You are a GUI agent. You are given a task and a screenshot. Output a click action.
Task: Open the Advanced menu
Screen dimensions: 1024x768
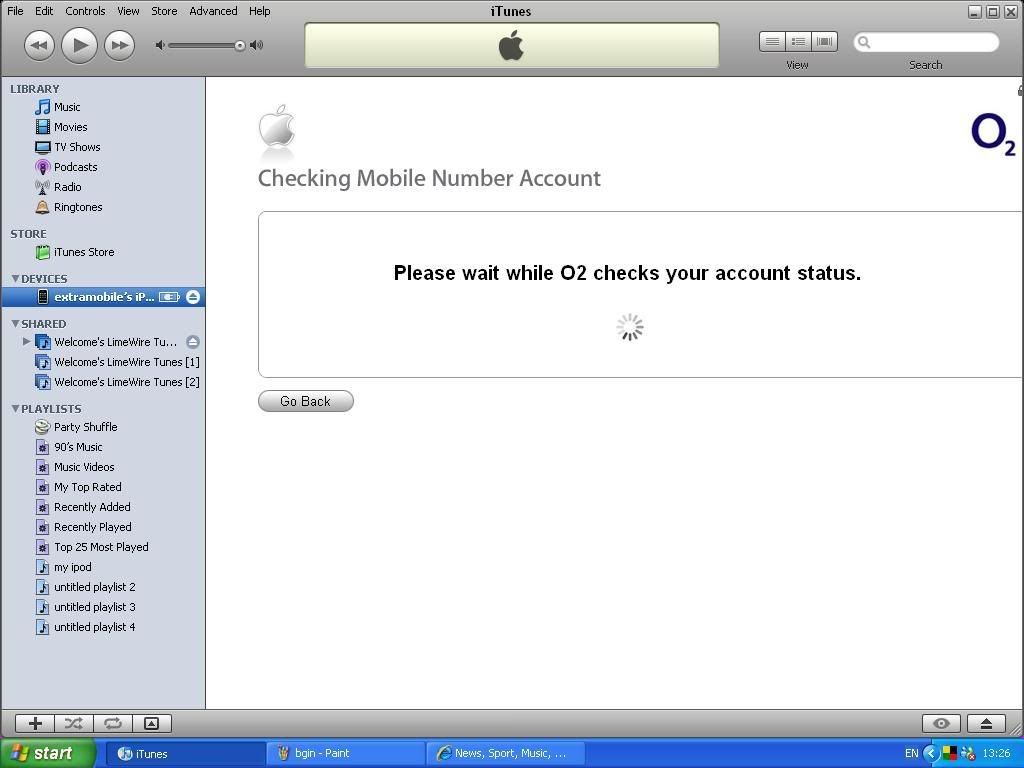[213, 11]
